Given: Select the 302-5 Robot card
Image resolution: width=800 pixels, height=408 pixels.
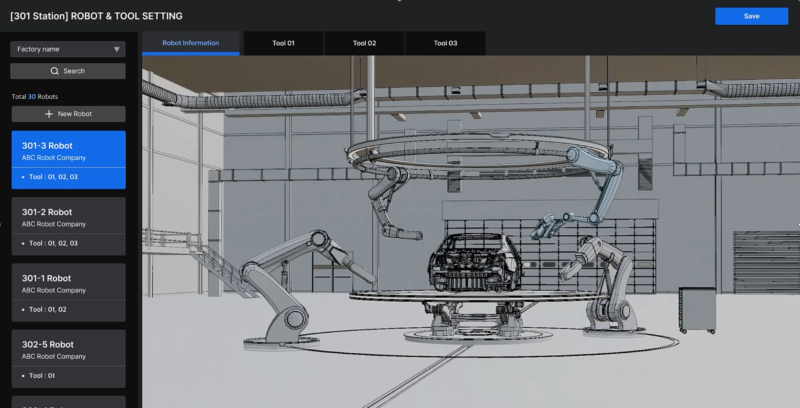Looking at the screenshot, I should click(68, 359).
